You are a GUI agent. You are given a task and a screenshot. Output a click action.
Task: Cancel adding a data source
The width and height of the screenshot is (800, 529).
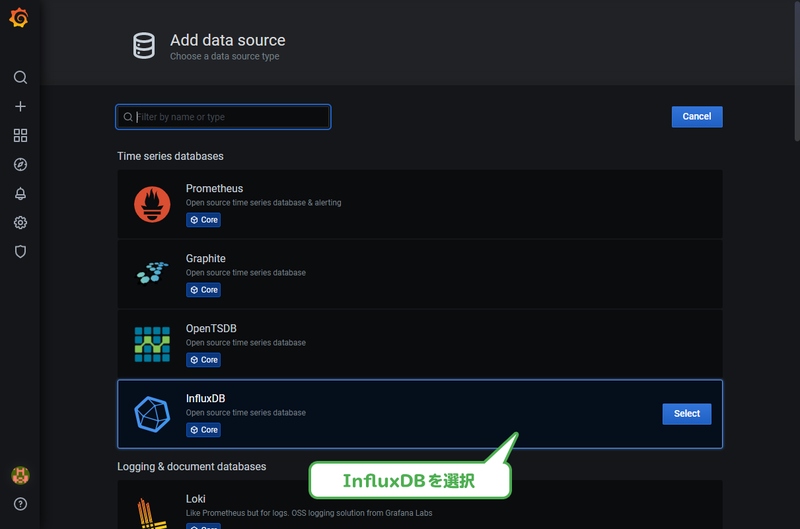tap(696, 117)
